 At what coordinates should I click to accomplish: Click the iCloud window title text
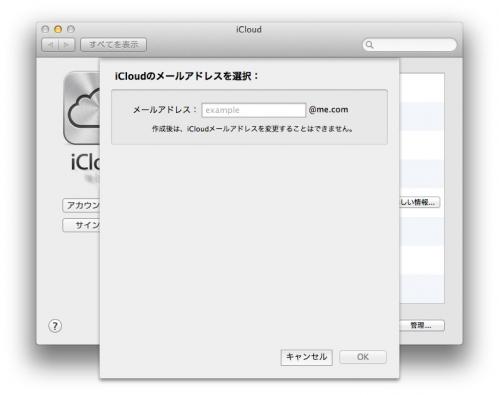(x=249, y=29)
